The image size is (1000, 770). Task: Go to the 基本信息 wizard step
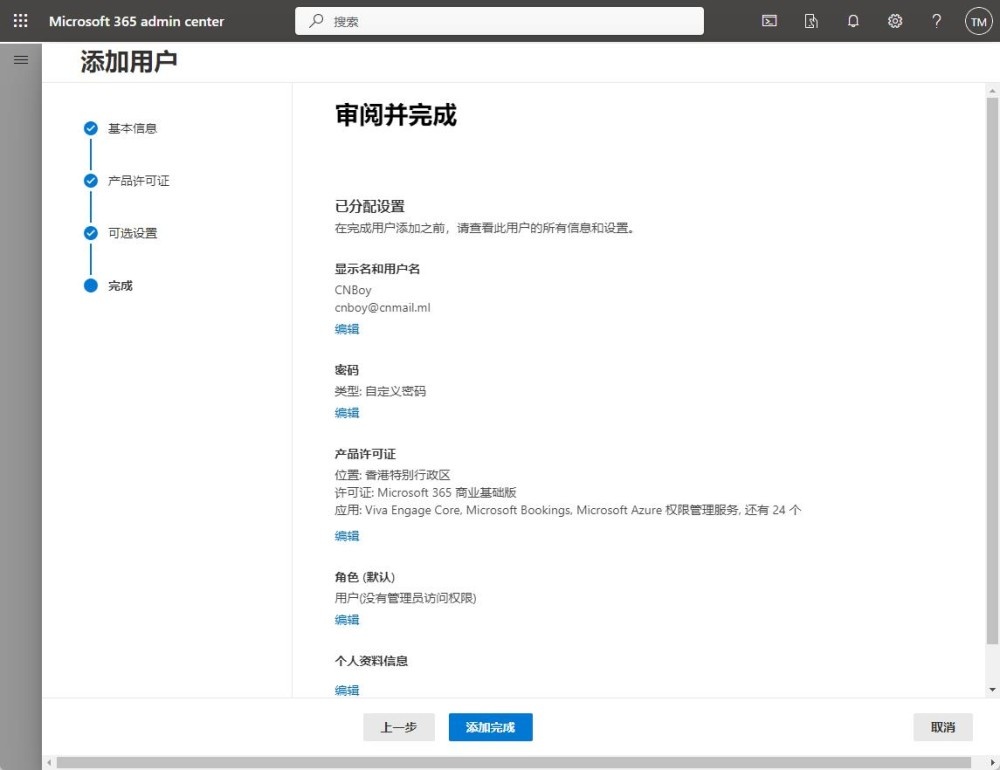click(x=132, y=128)
